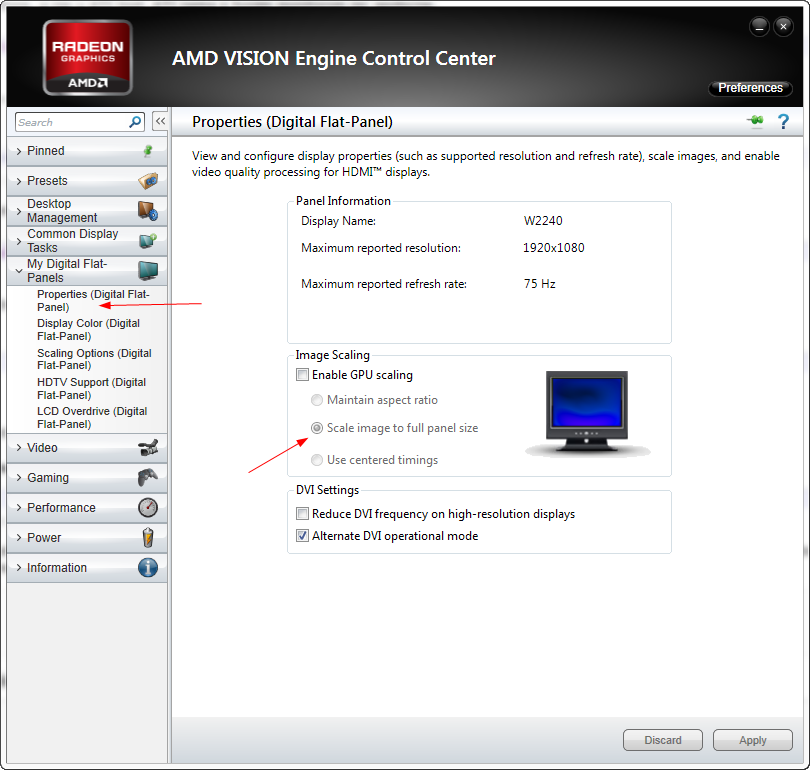
Task: Collapse the My Digital Flat-Panels section arrow
Action: [19, 271]
